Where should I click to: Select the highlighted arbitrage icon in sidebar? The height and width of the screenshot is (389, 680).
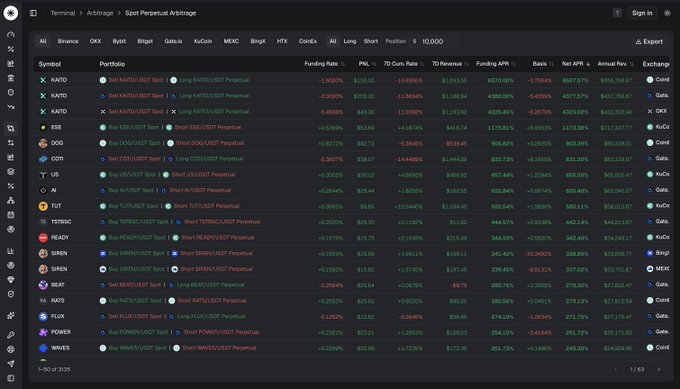[11, 128]
